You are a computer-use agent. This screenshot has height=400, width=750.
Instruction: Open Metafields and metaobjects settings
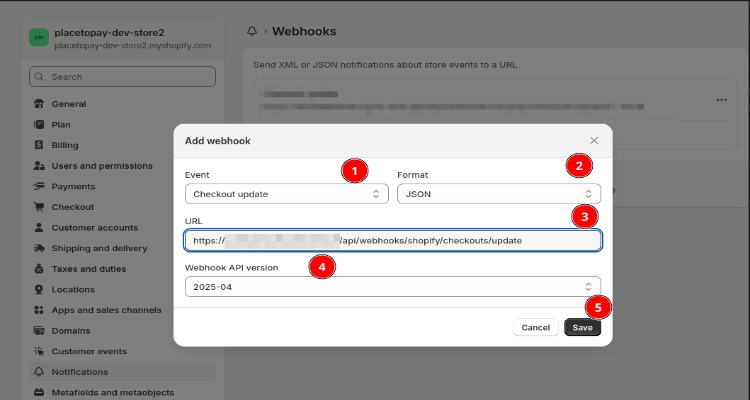point(112,392)
